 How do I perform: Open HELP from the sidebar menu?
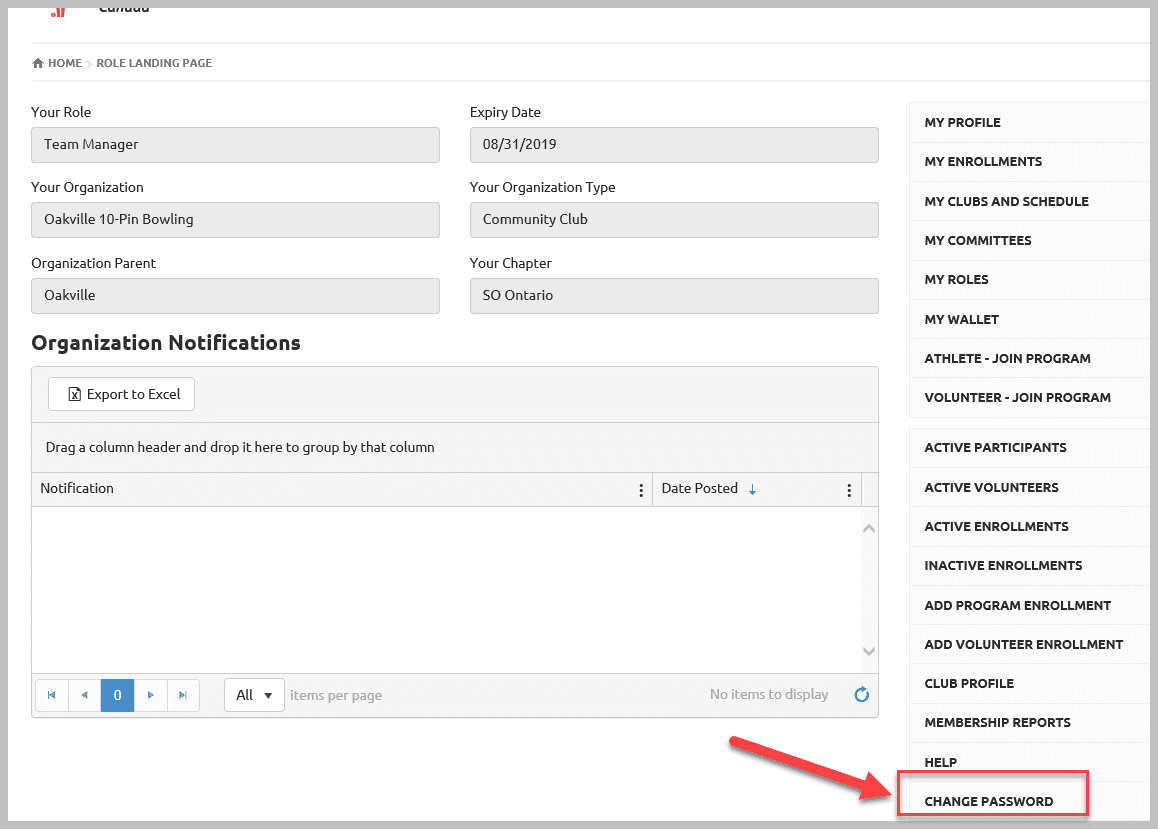pos(940,762)
